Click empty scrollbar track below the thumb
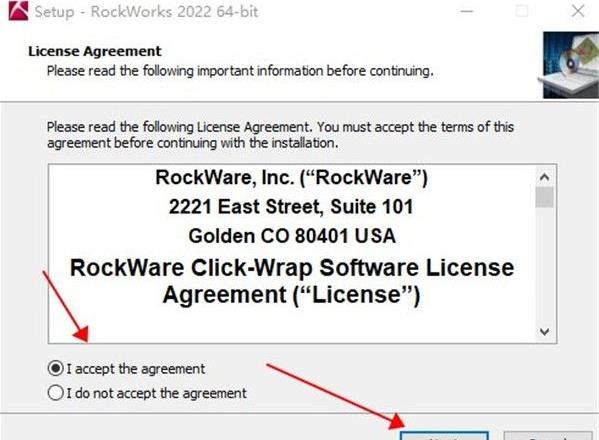The height and width of the screenshot is (440, 599). 544,265
